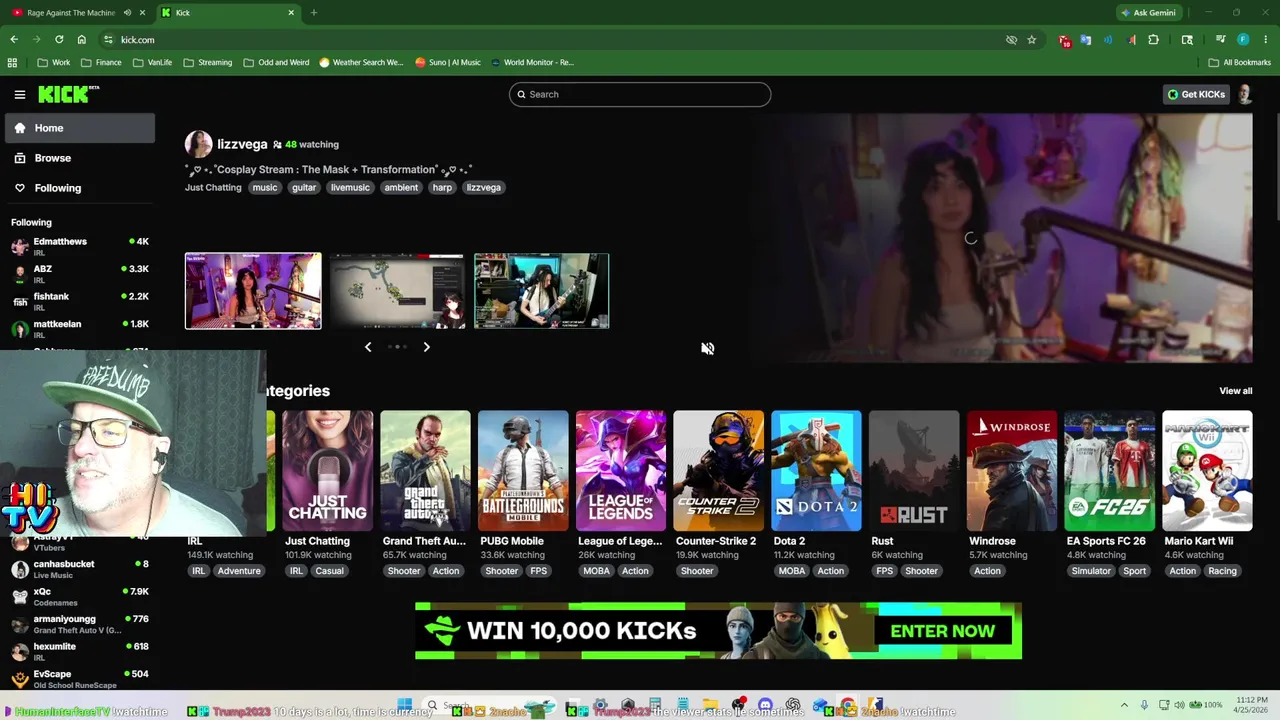Unmute the featured stream preview

(707, 348)
